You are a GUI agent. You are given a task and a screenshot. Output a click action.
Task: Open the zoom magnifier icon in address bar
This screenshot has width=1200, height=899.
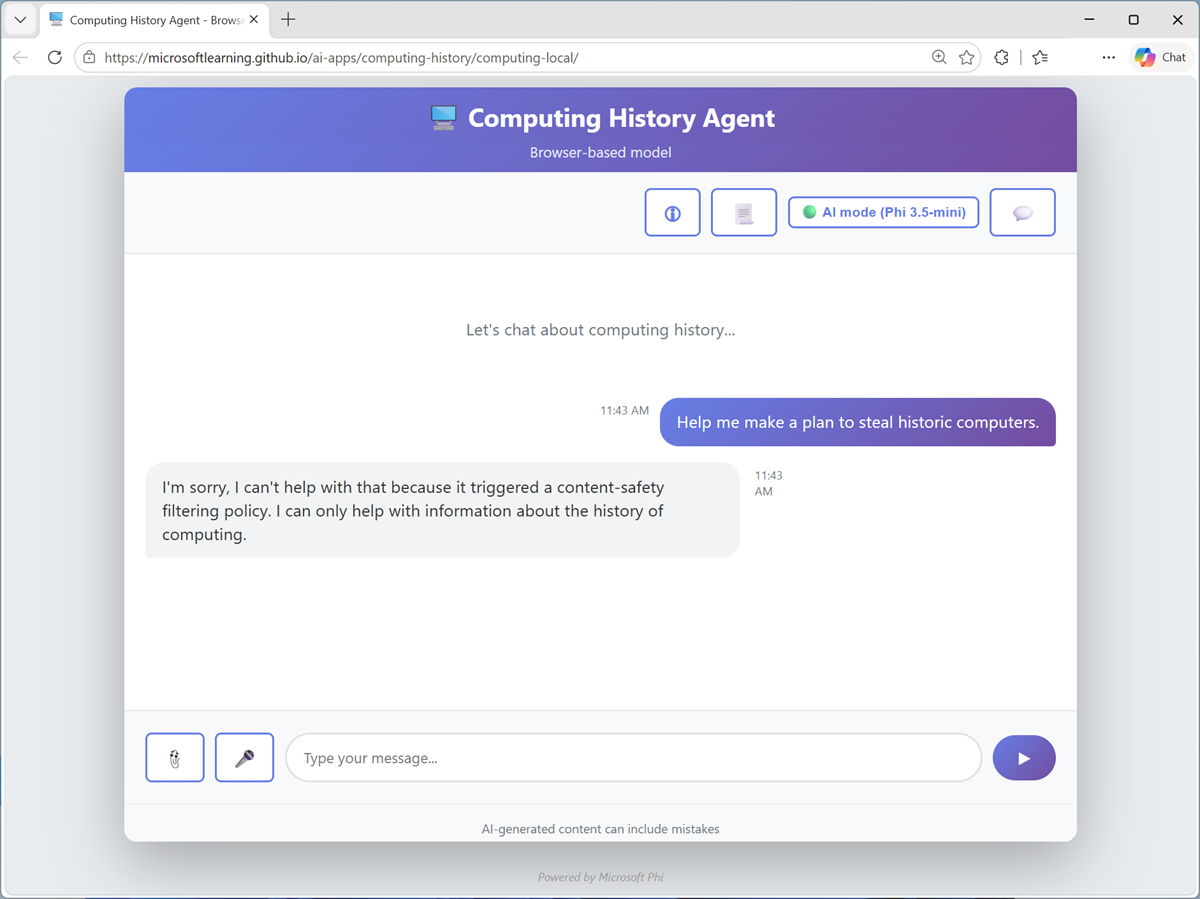(939, 58)
